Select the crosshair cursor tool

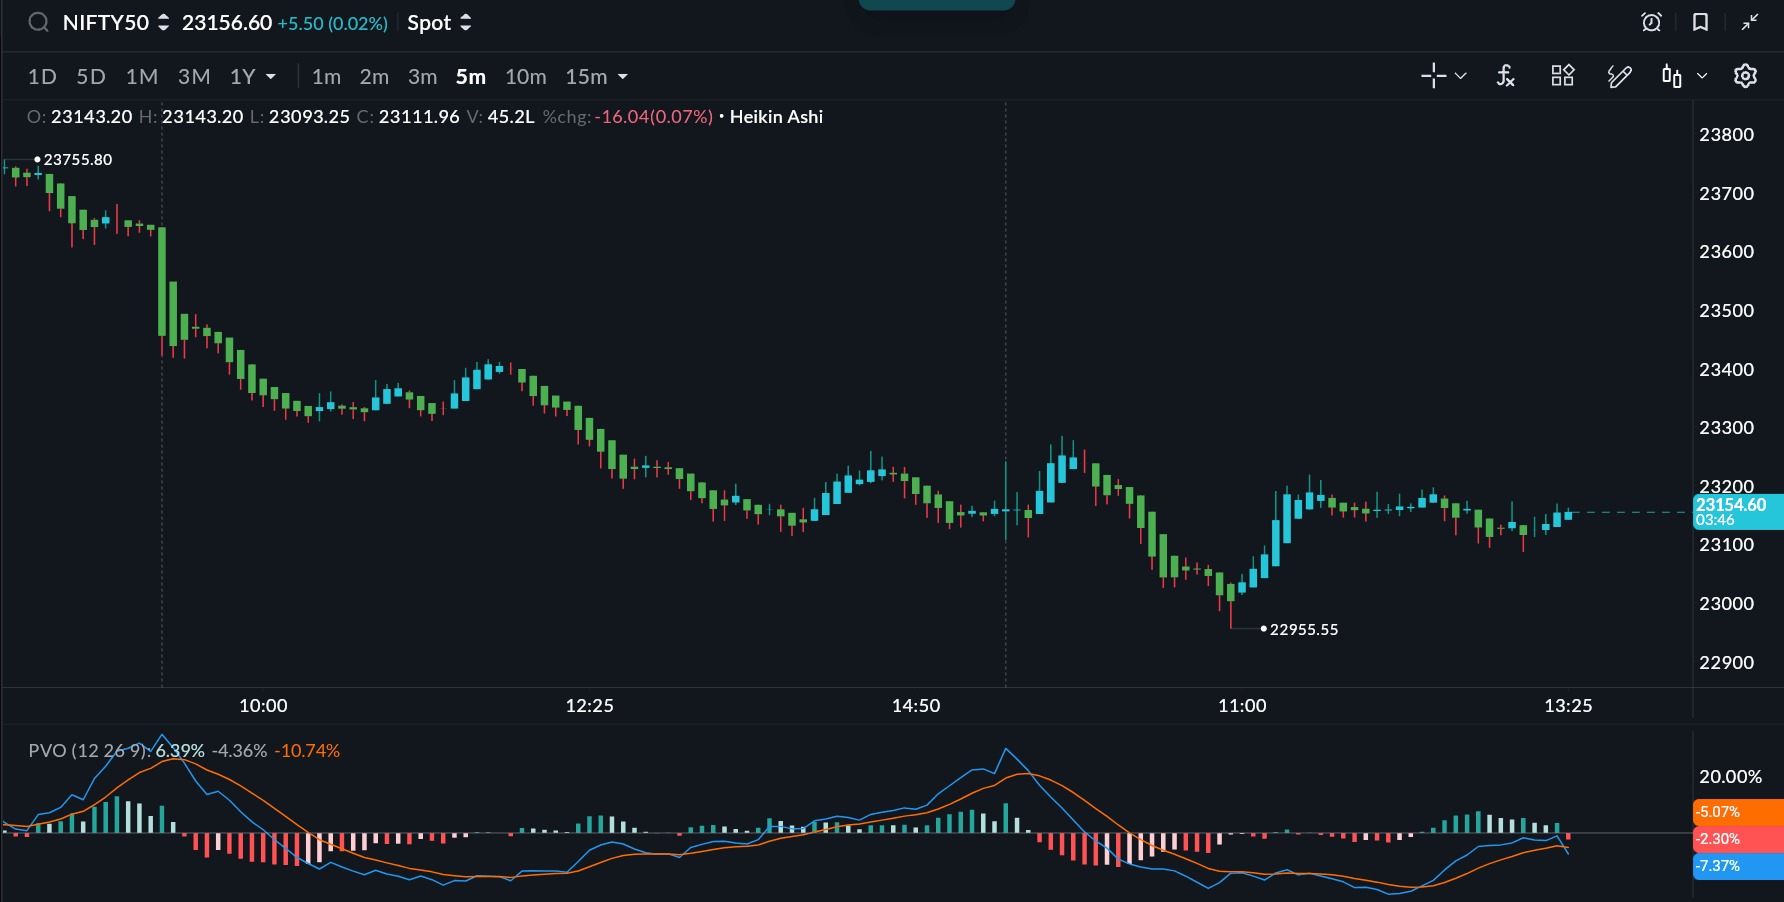[1433, 76]
